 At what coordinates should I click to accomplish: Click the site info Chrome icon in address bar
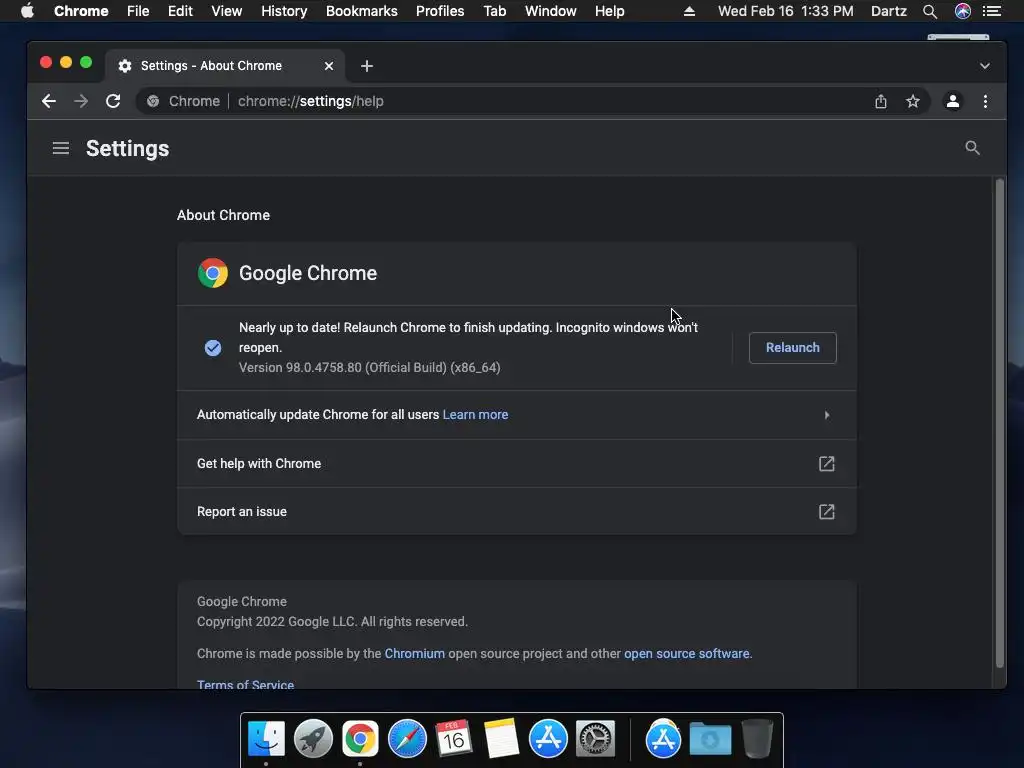(x=153, y=101)
